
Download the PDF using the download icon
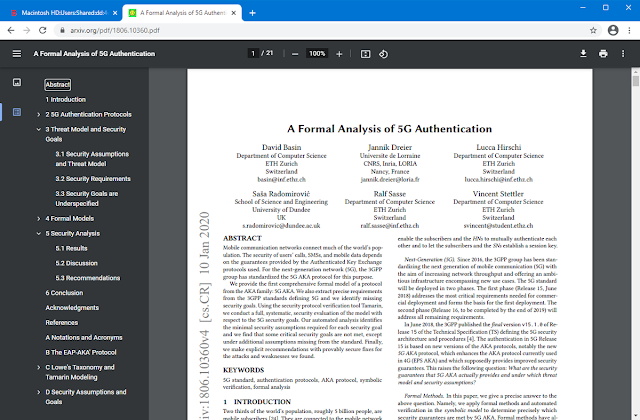[x=583, y=54]
